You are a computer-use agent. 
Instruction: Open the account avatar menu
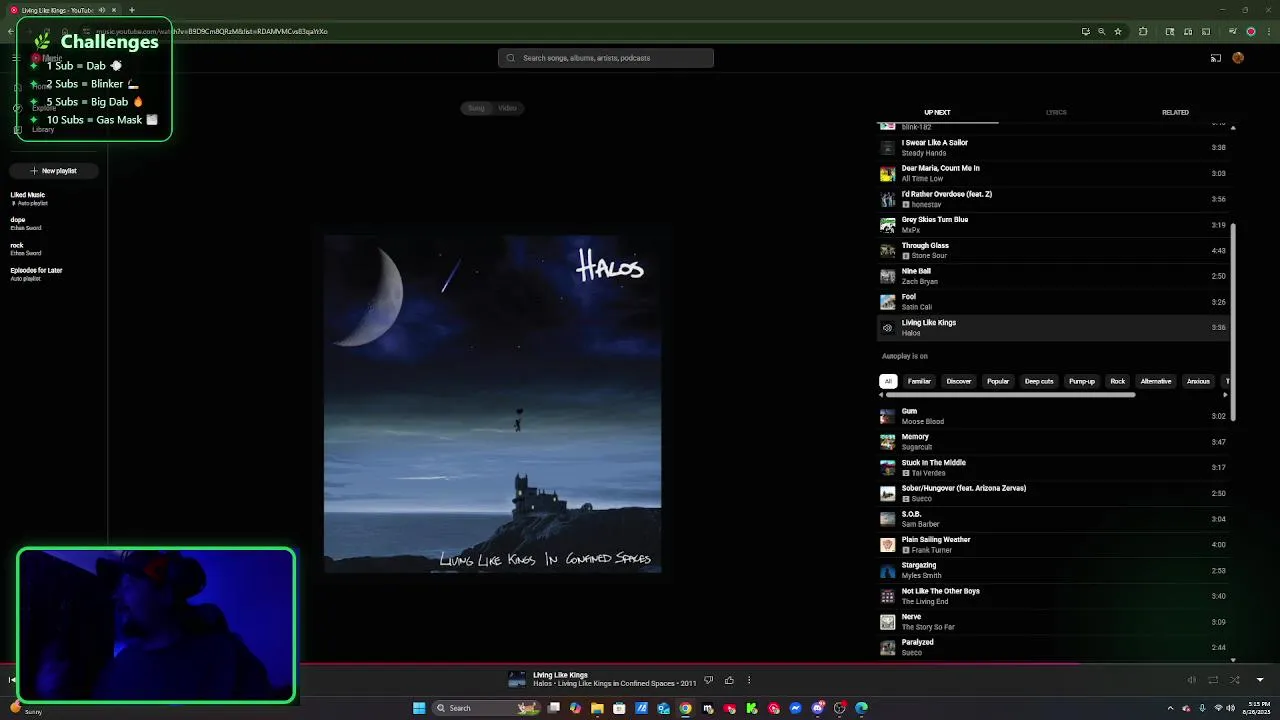(1238, 58)
